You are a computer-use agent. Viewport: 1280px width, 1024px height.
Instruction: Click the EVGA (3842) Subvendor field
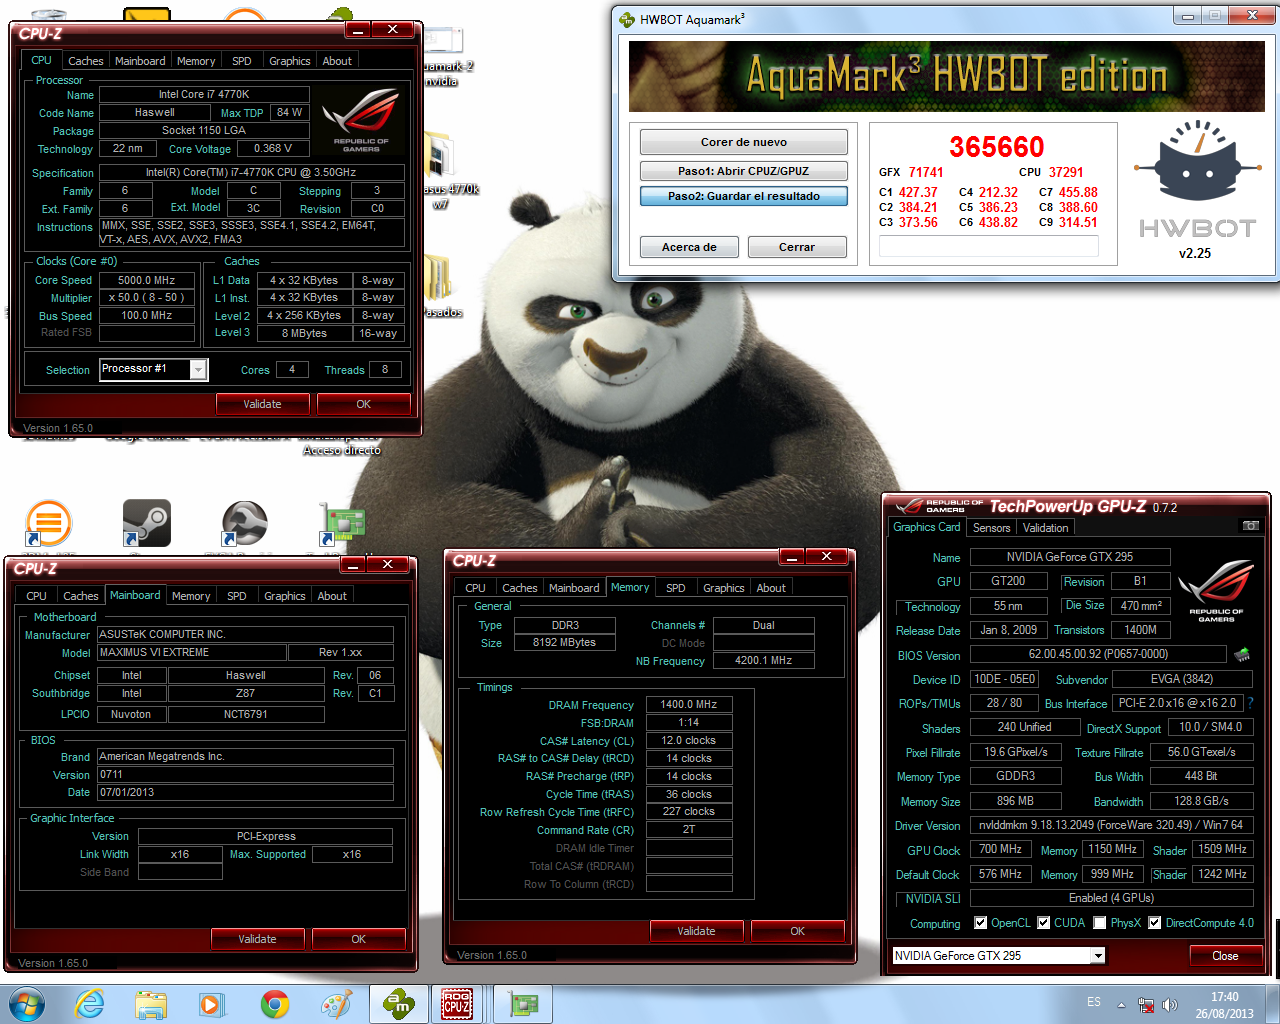pos(1182,678)
